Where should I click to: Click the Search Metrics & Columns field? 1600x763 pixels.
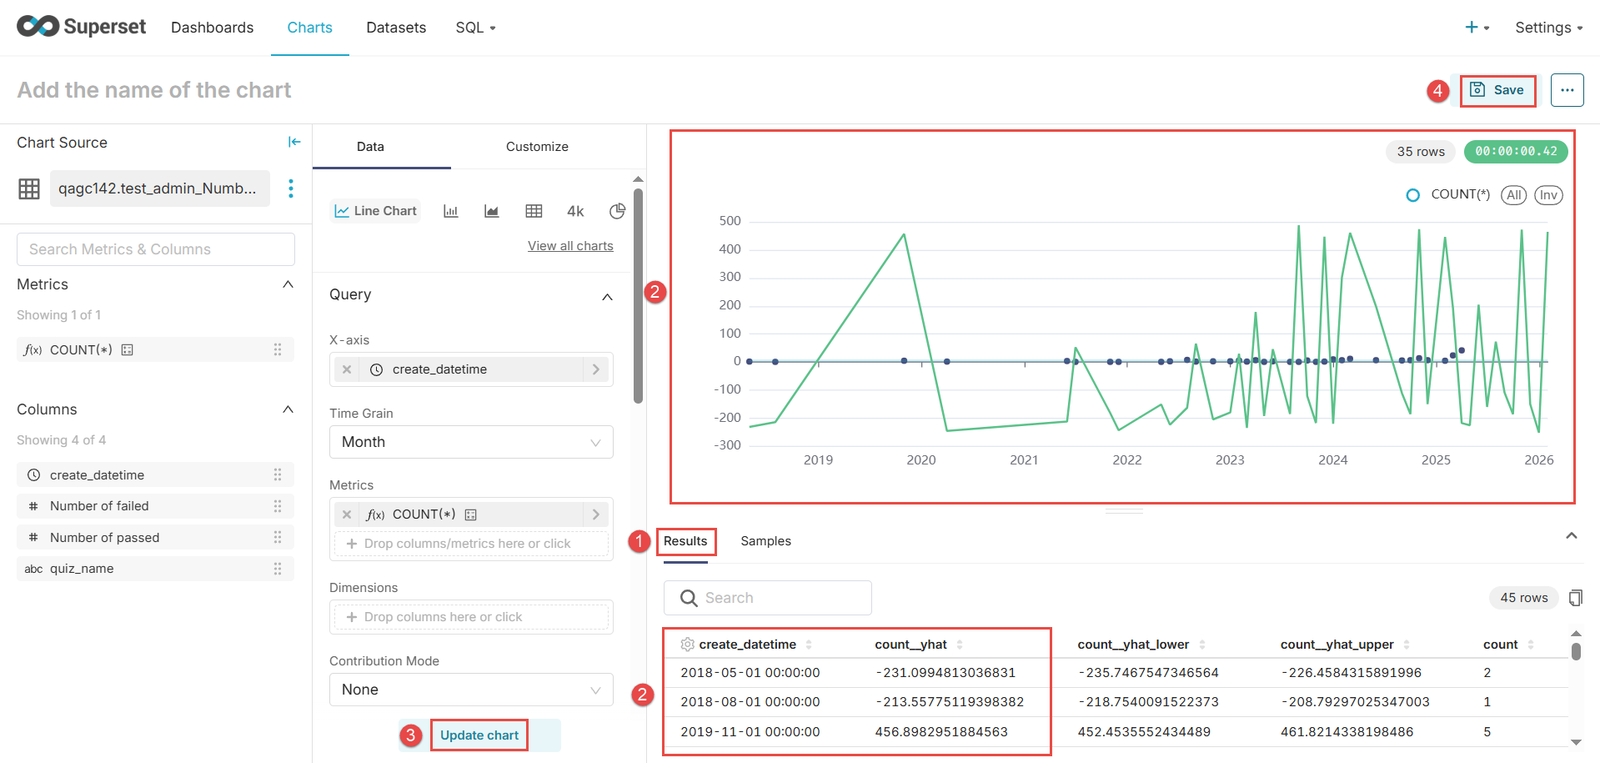point(156,249)
